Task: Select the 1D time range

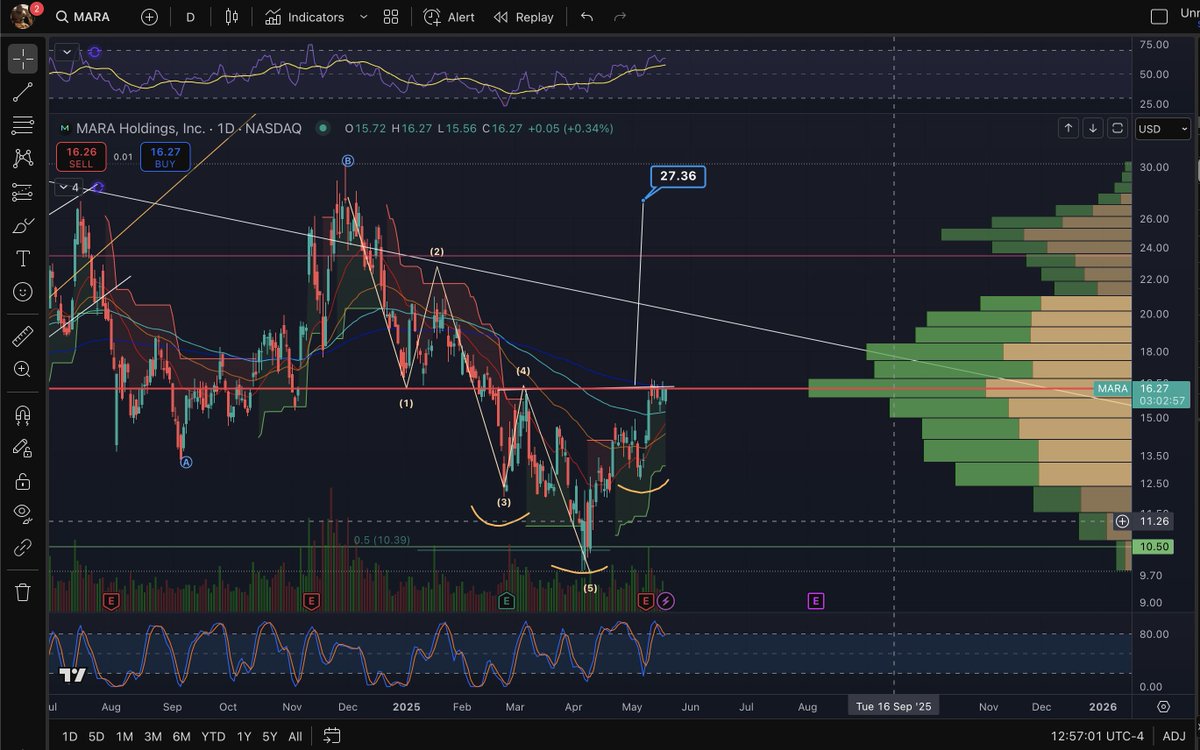Action: pos(69,737)
